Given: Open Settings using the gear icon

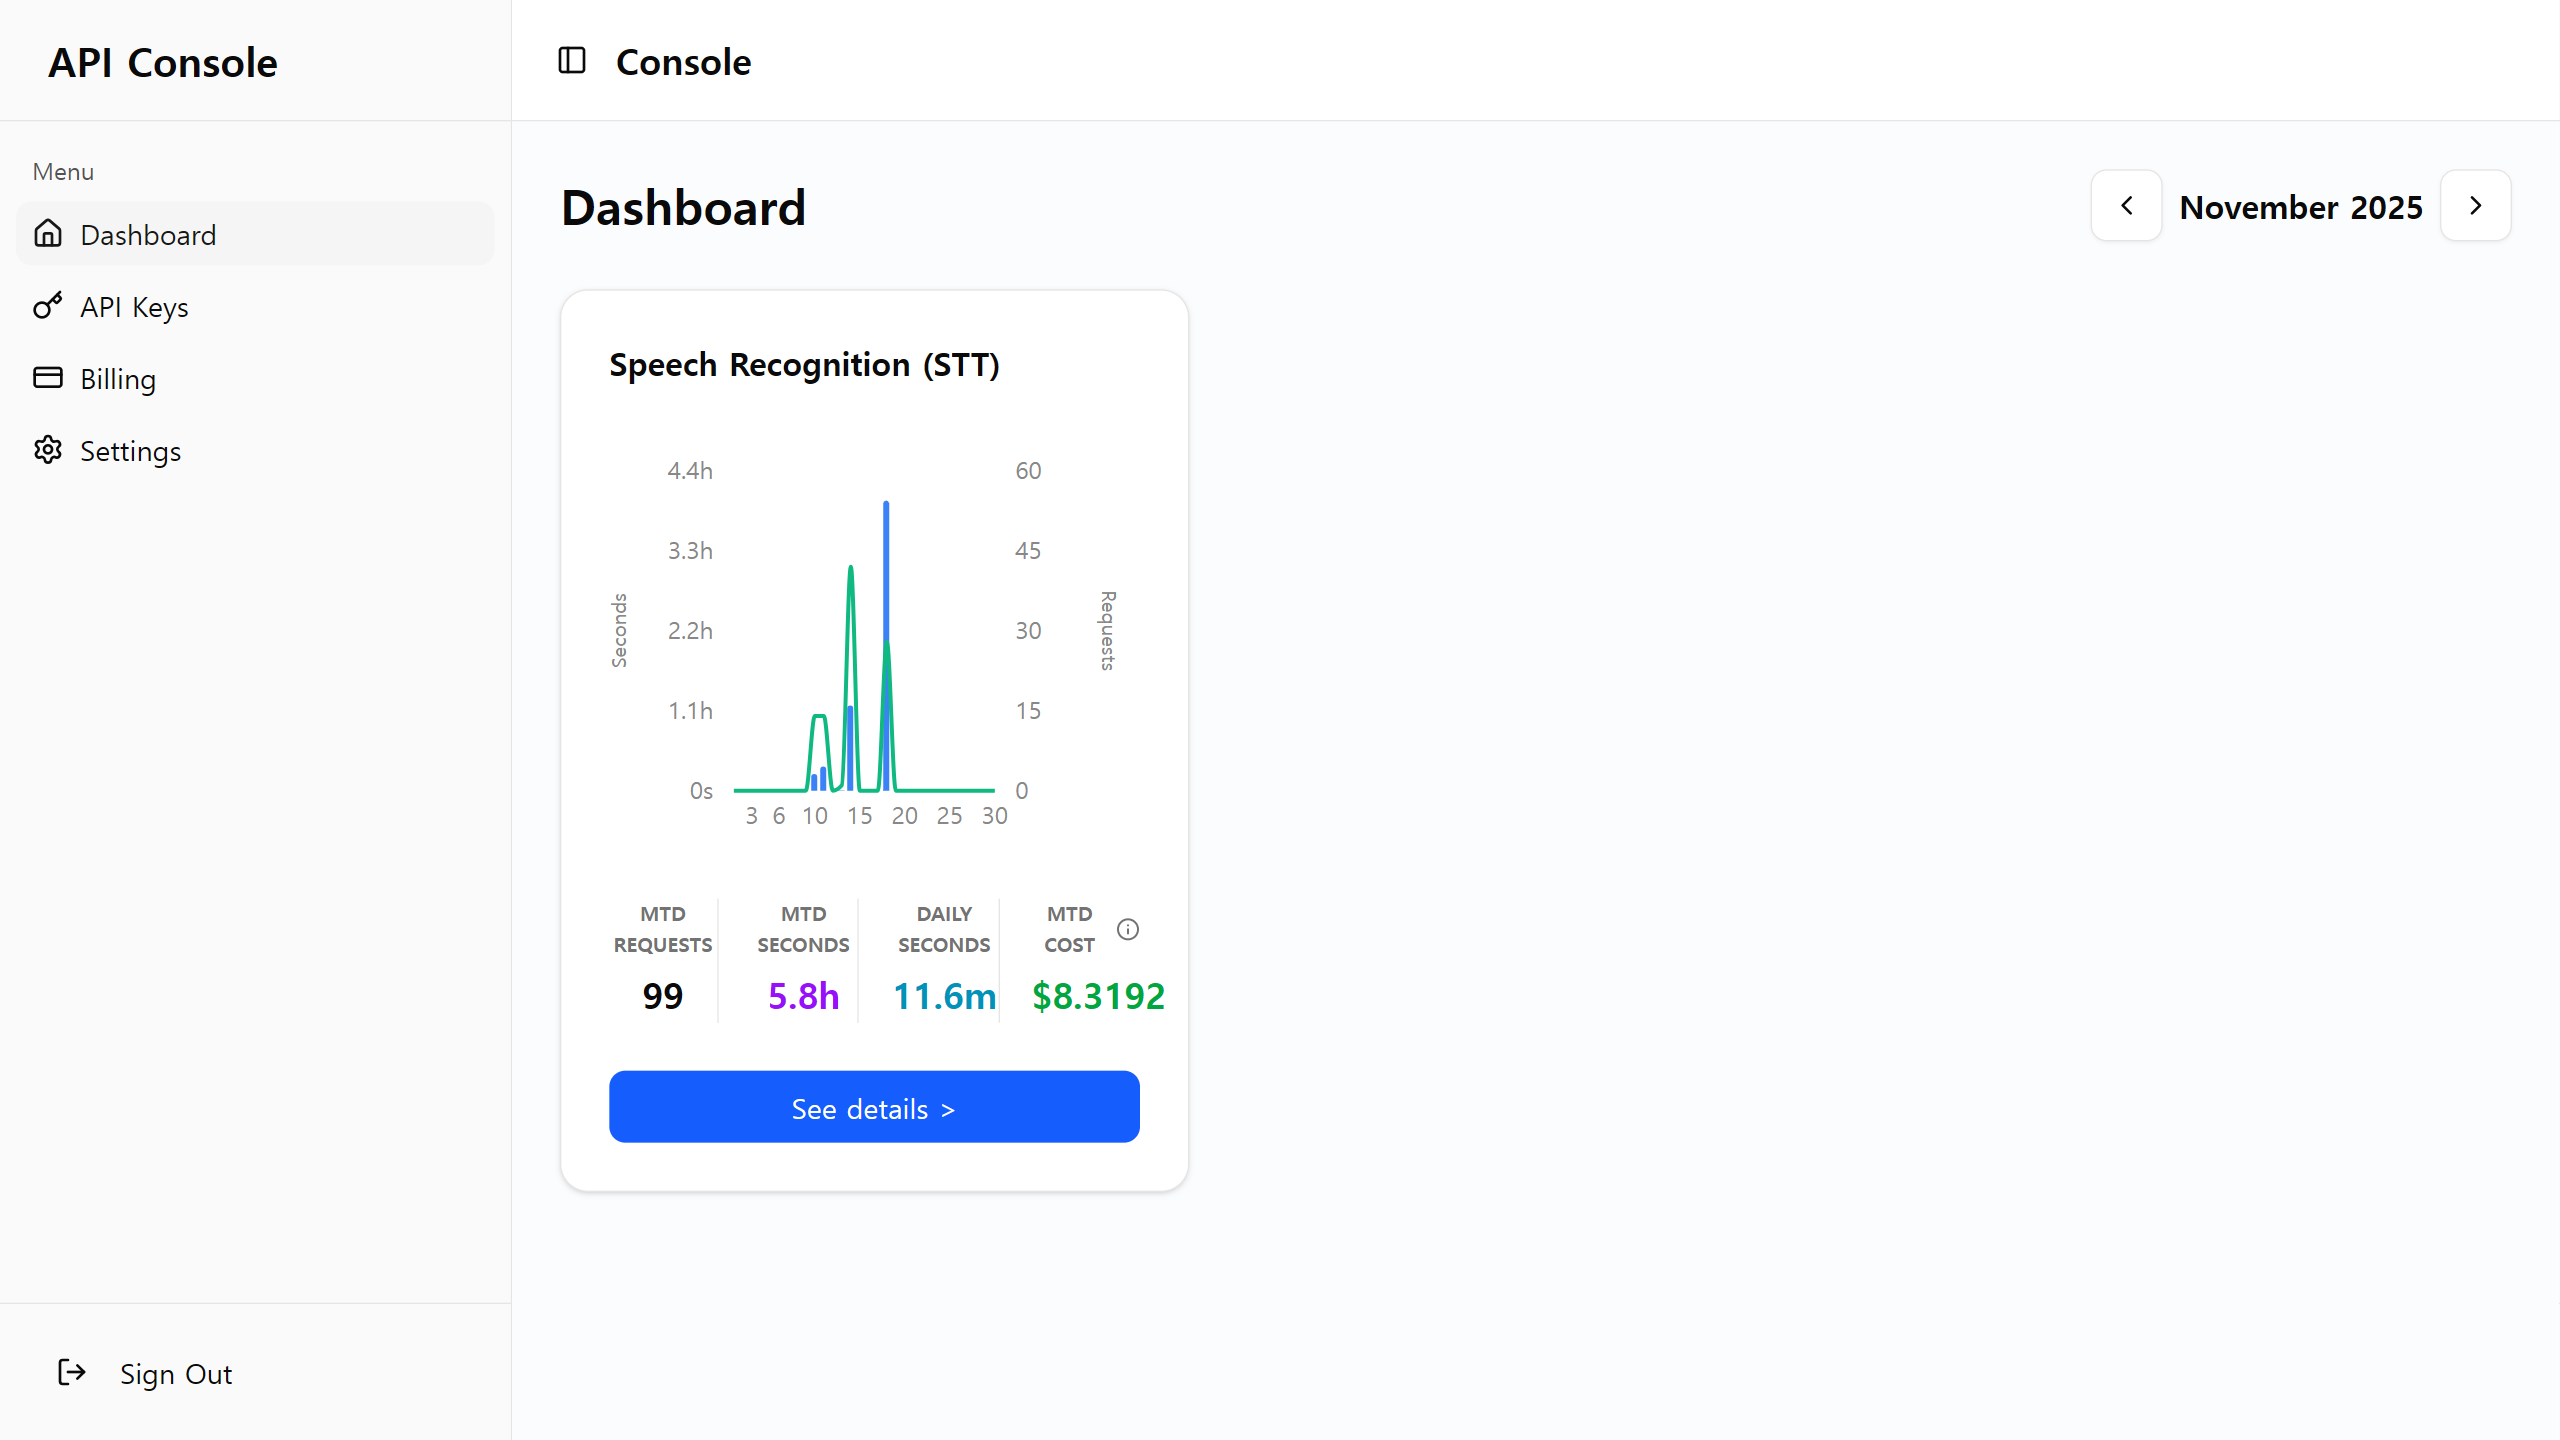Looking at the screenshot, I should coord(48,450).
